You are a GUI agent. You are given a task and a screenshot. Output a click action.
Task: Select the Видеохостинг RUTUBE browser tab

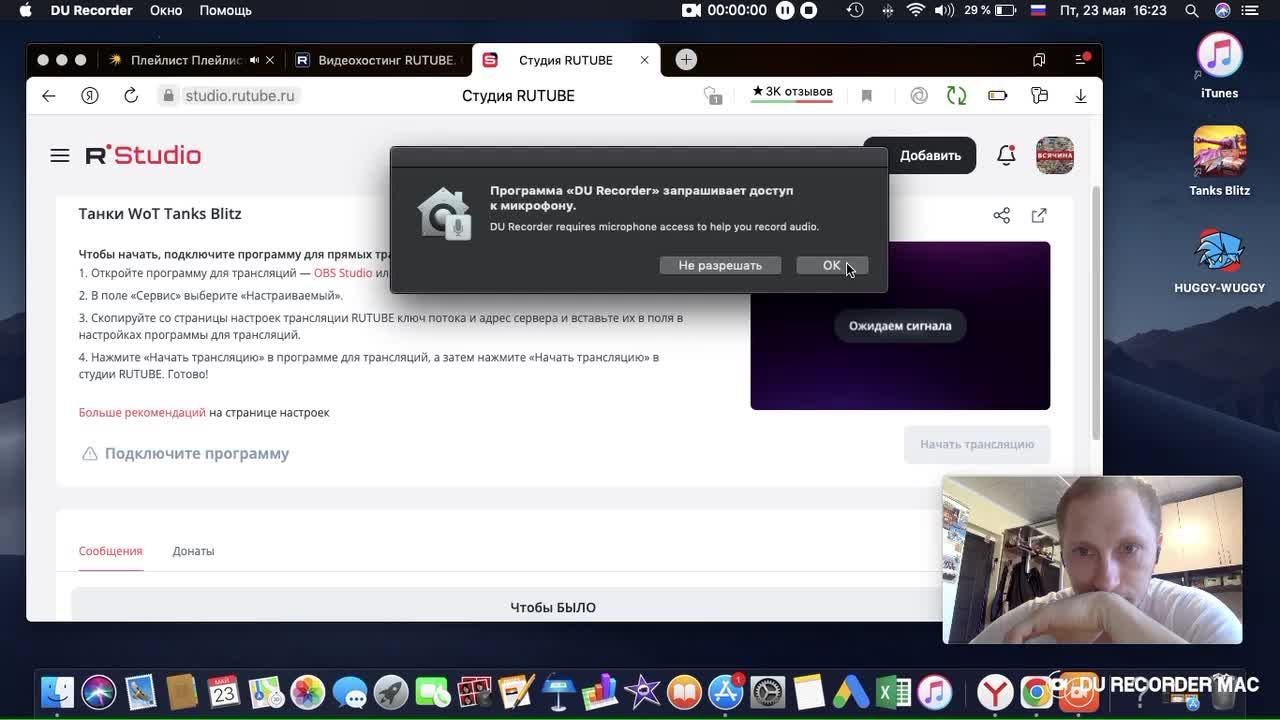click(376, 60)
